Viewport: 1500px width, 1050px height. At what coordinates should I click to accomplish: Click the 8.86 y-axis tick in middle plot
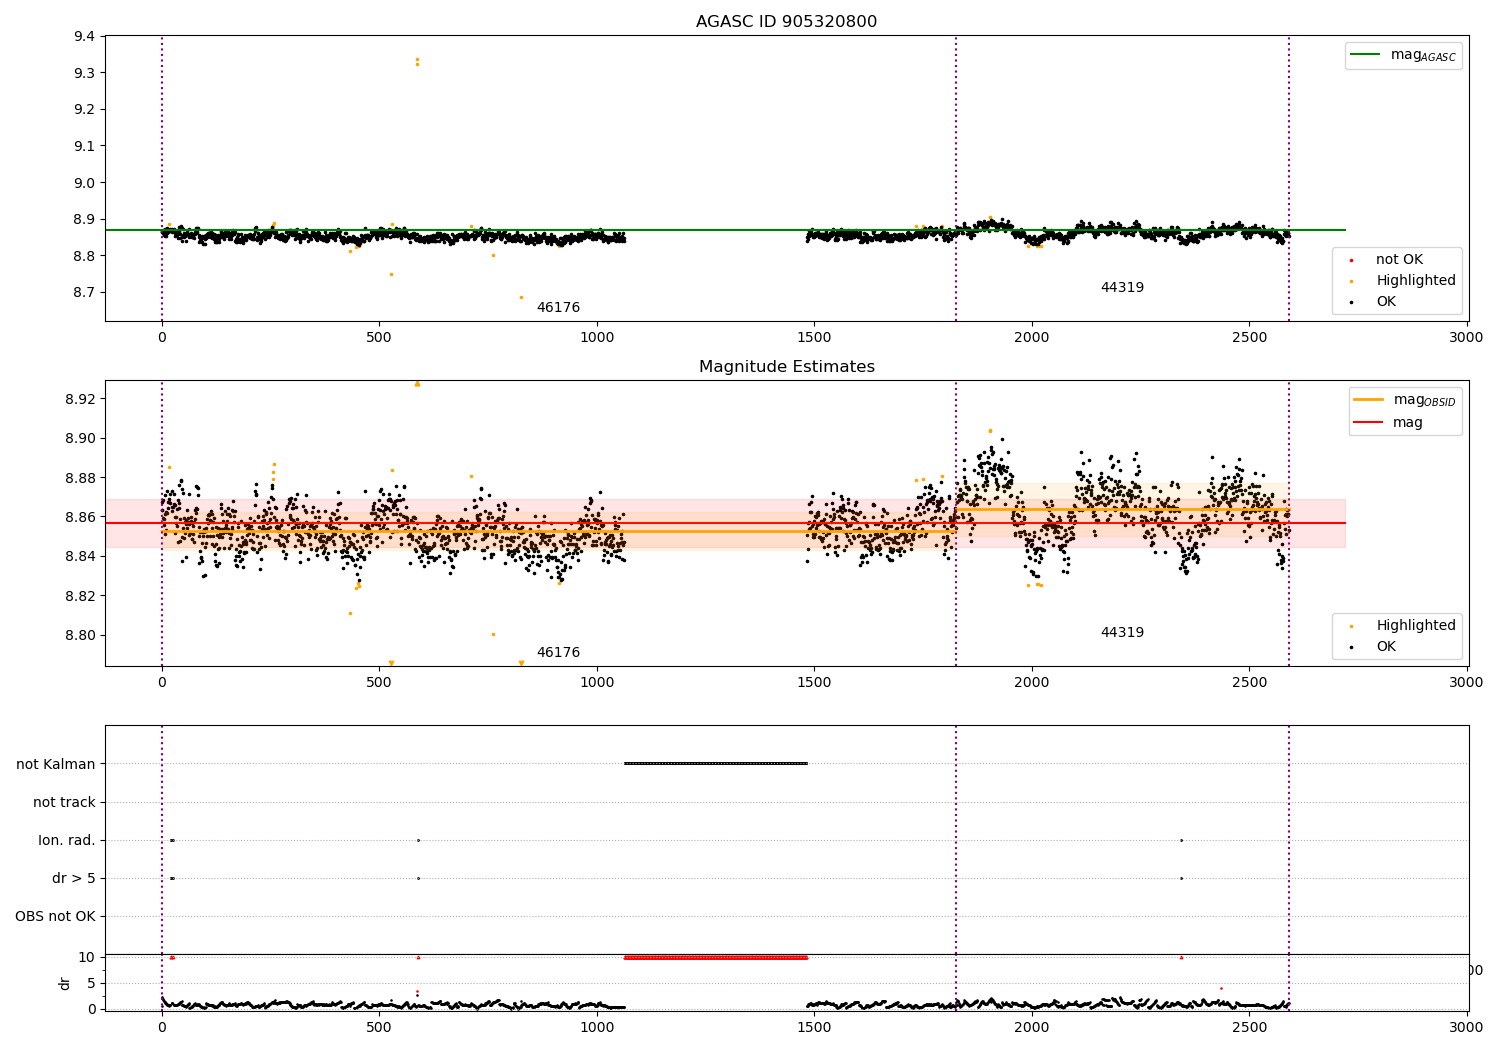pyautogui.click(x=81, y=517)
